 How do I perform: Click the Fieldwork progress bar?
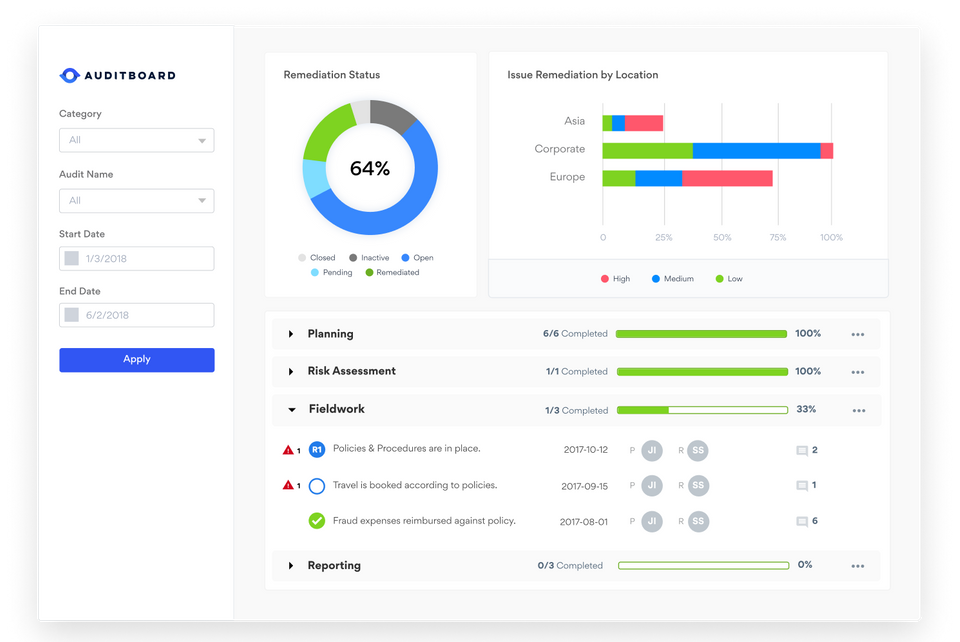[702, 409]
